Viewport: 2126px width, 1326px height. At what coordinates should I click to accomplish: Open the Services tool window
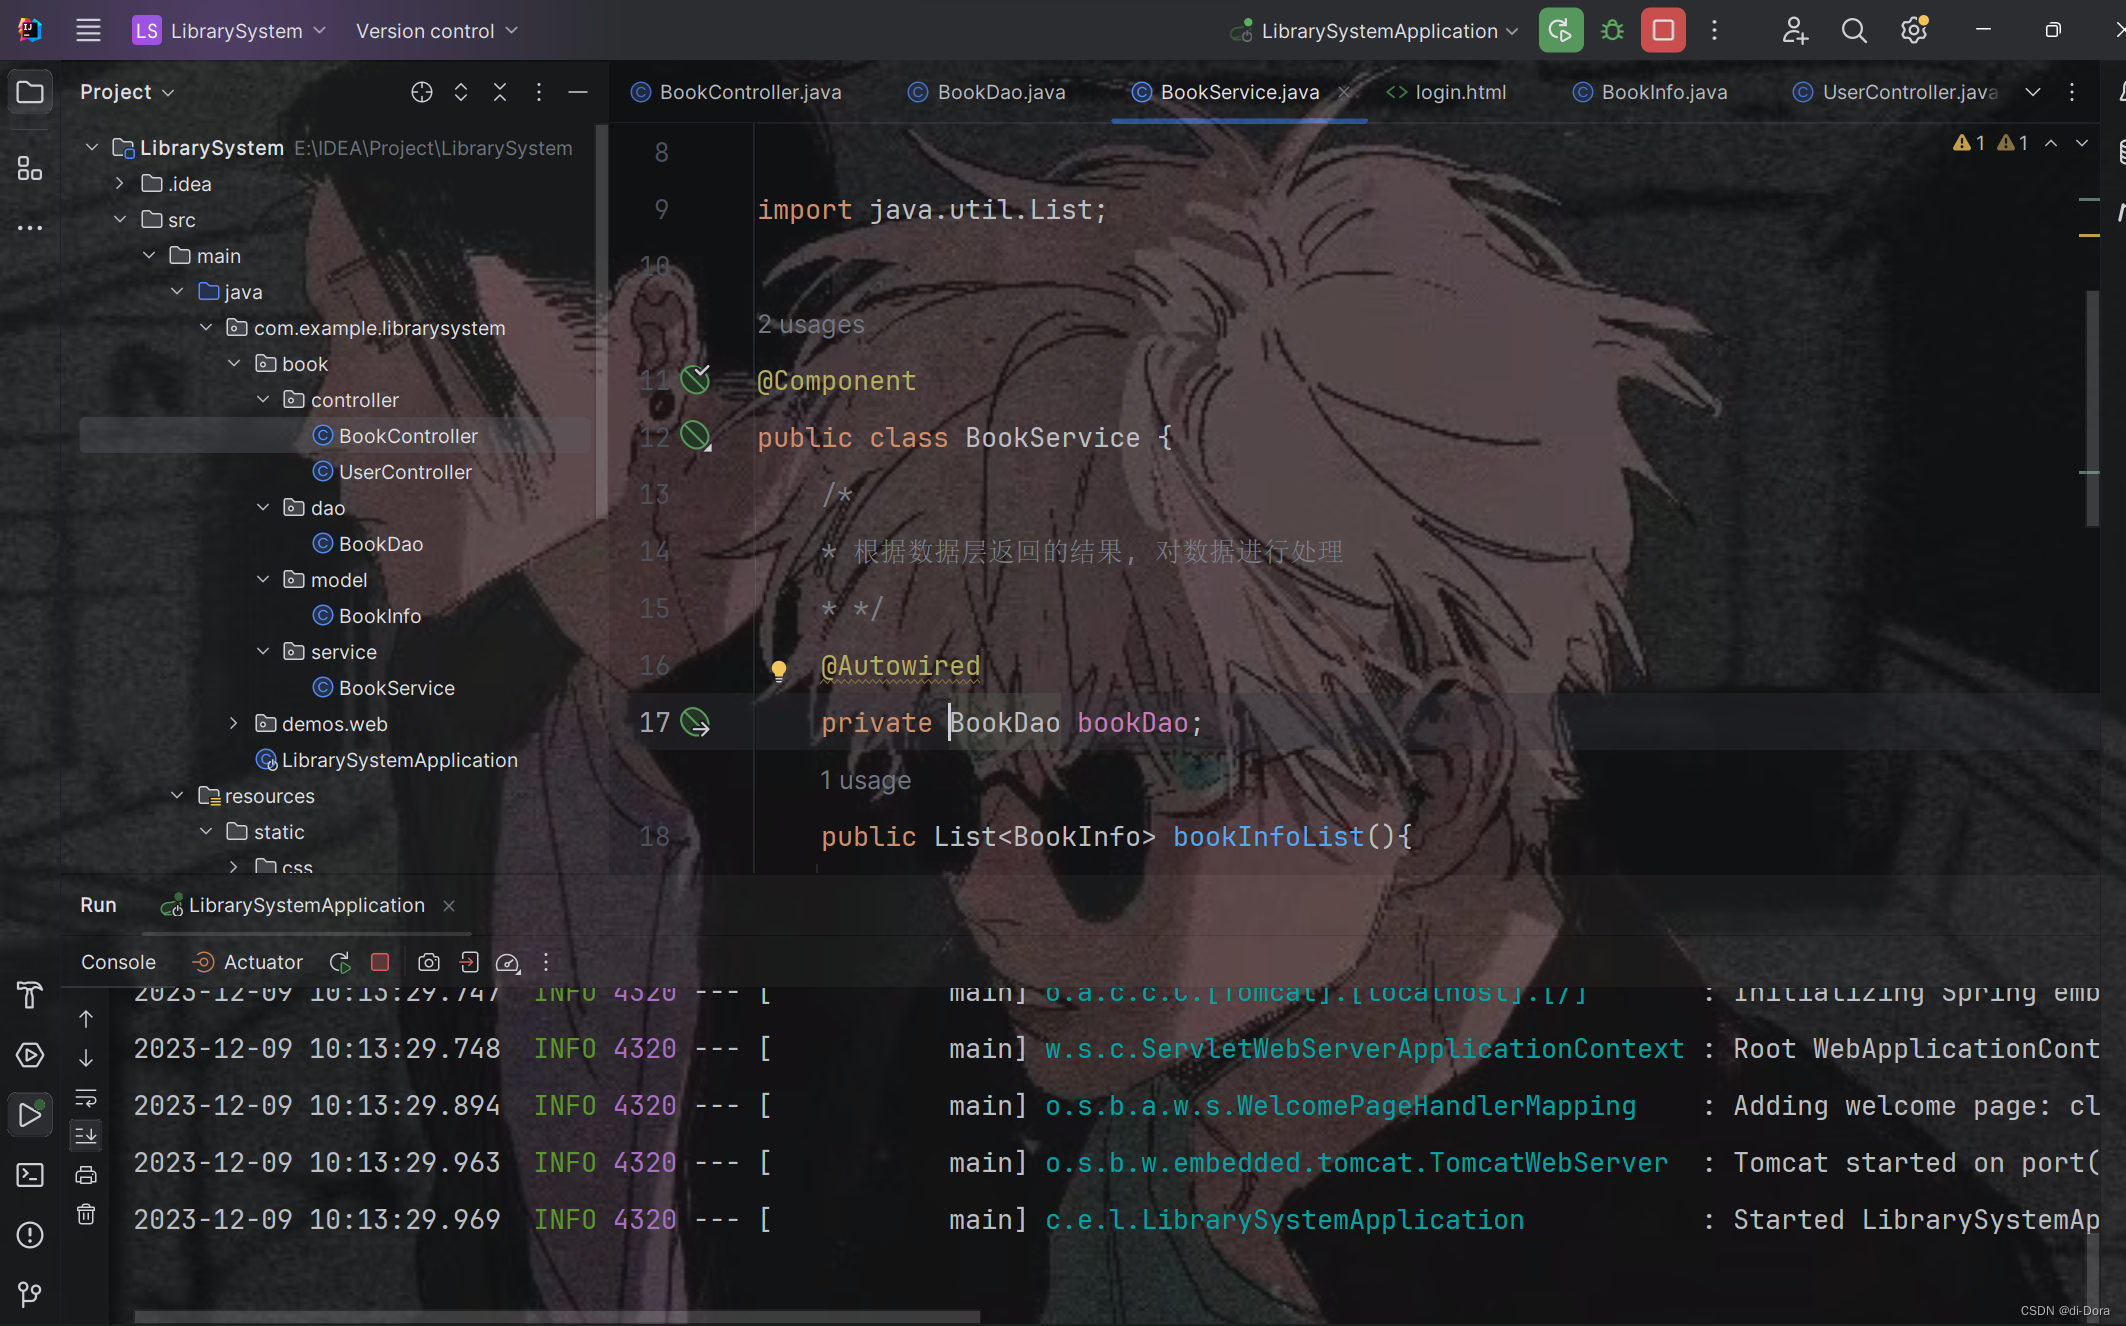30,1055
